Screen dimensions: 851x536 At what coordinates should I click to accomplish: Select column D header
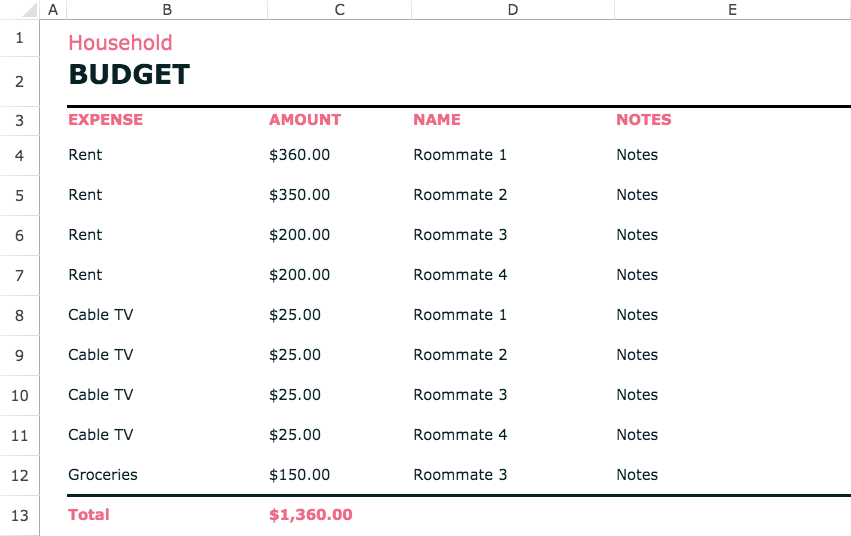point(512,10)
